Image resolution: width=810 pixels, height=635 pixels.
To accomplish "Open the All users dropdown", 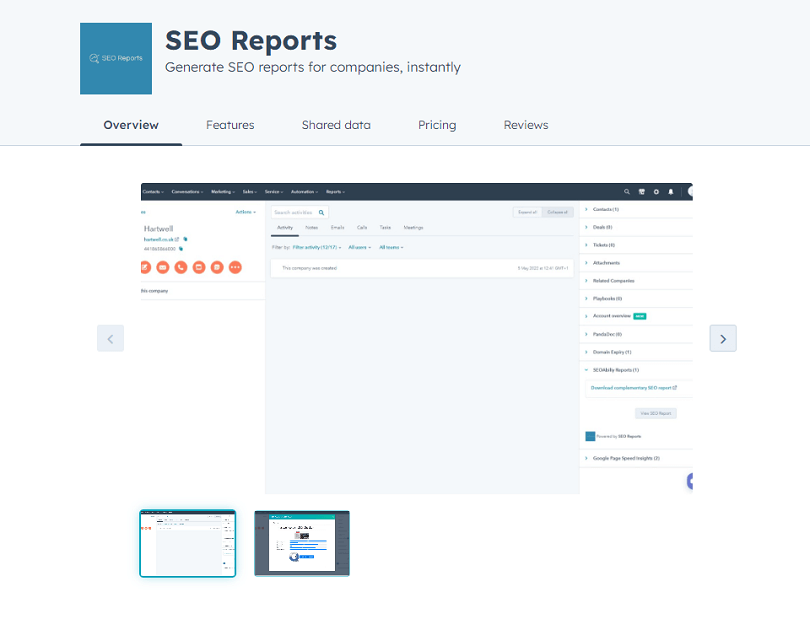I will 360,247.
